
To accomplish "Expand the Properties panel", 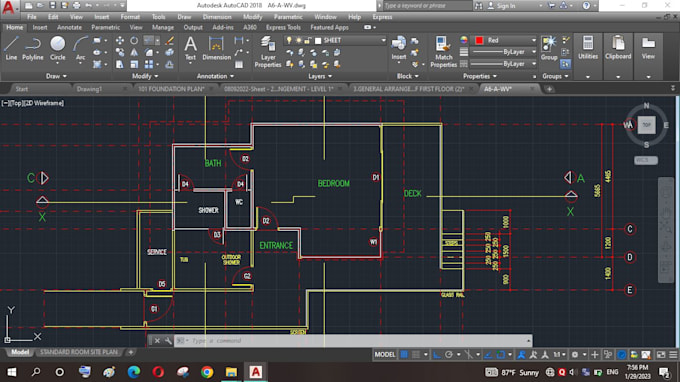I will point(480,76).
